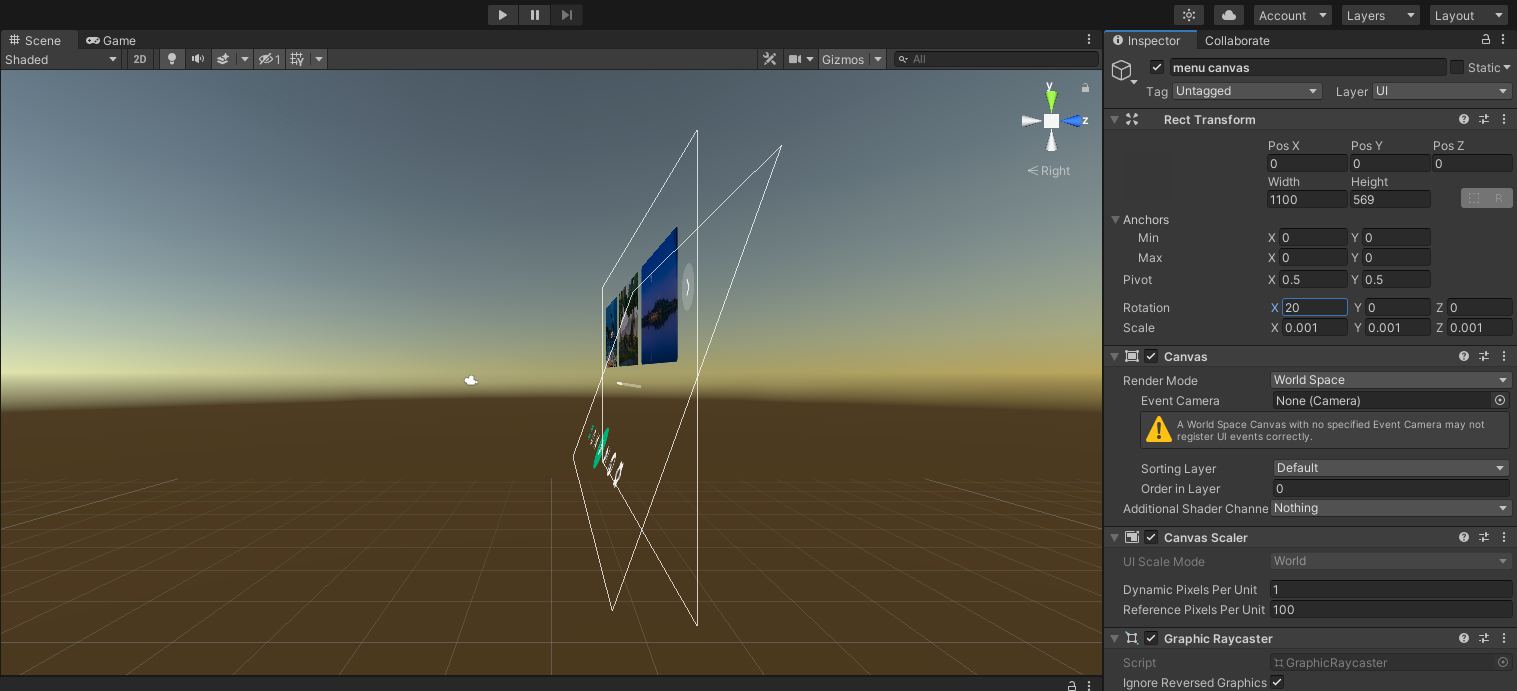The width and height of the screenshot is (1517, 691).
Task: Toggle scene lighting with the lightbulb icon
Action: 172,59
